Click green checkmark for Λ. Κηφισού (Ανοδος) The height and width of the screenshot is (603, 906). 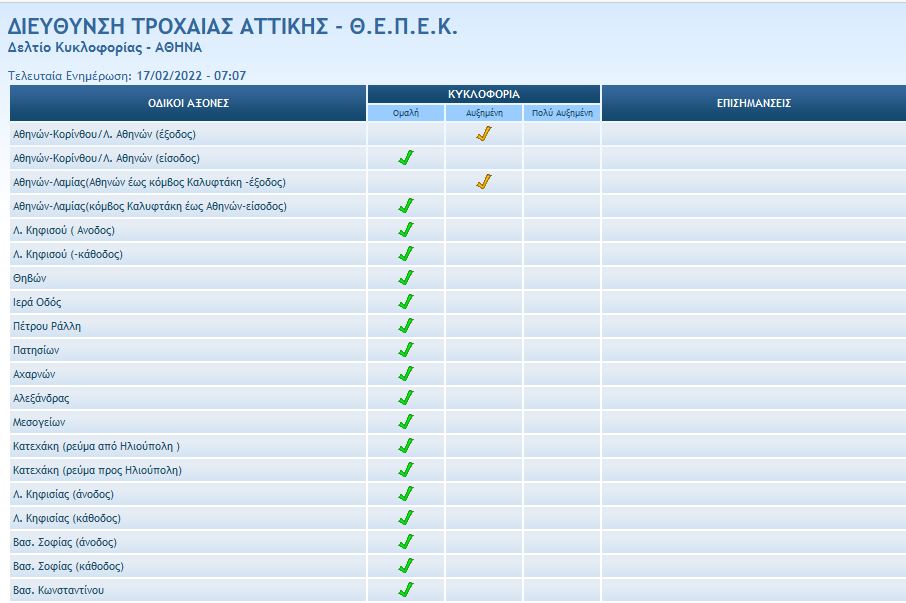(406, 230)
